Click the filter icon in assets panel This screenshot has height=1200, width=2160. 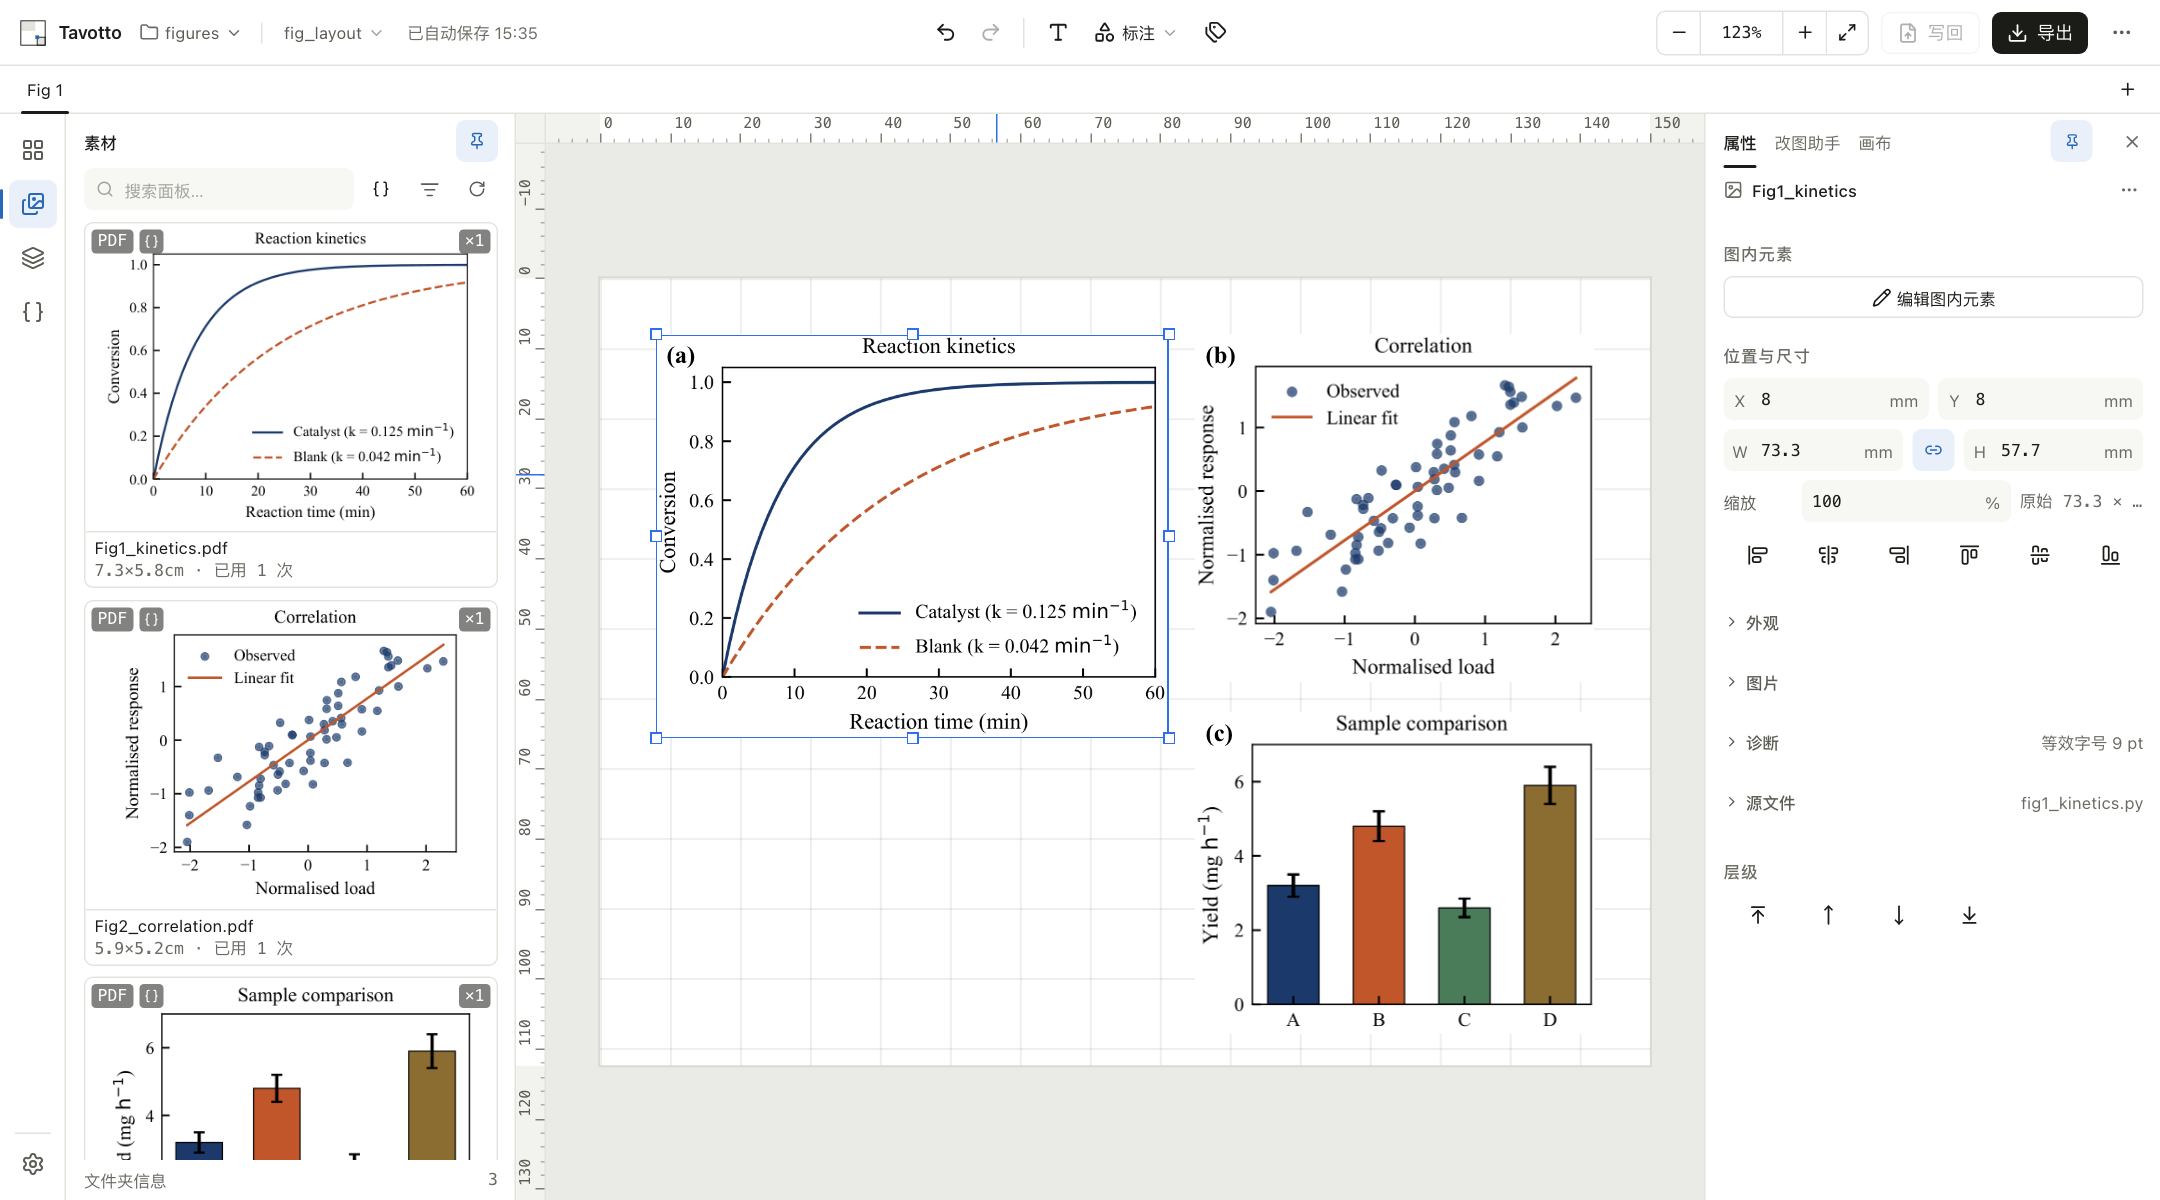point(429,189)
